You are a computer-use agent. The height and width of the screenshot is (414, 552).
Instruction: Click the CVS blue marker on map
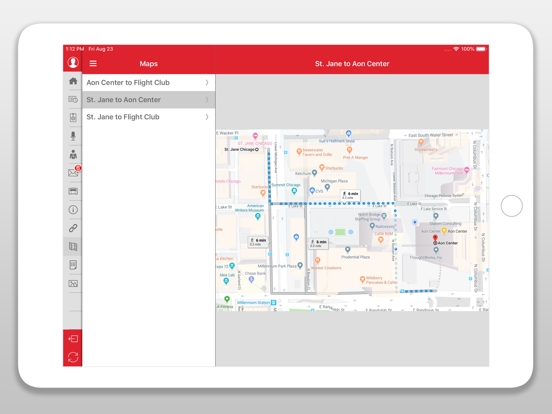point(312,190)
